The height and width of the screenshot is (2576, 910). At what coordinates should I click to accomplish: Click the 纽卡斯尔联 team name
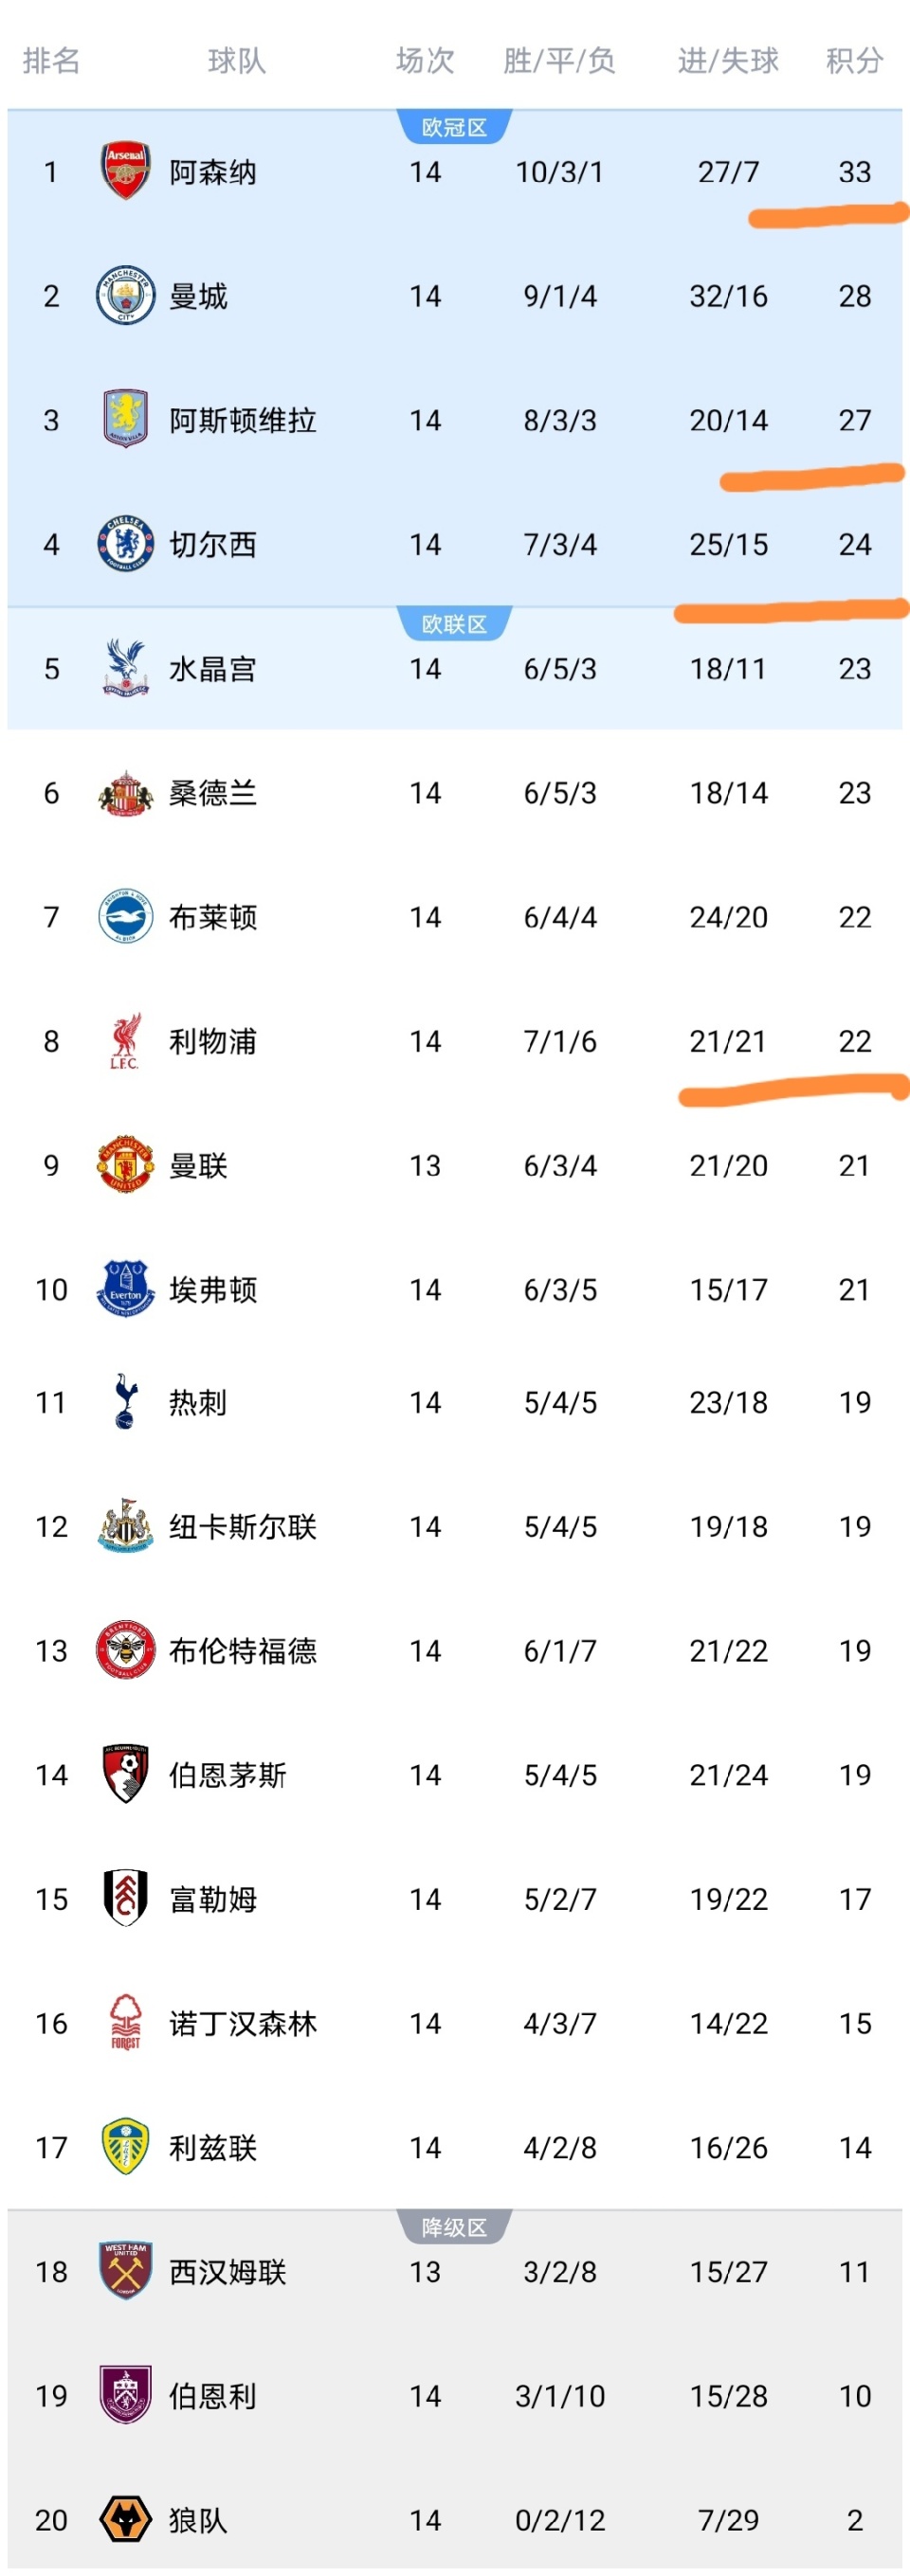[243, 1526]
